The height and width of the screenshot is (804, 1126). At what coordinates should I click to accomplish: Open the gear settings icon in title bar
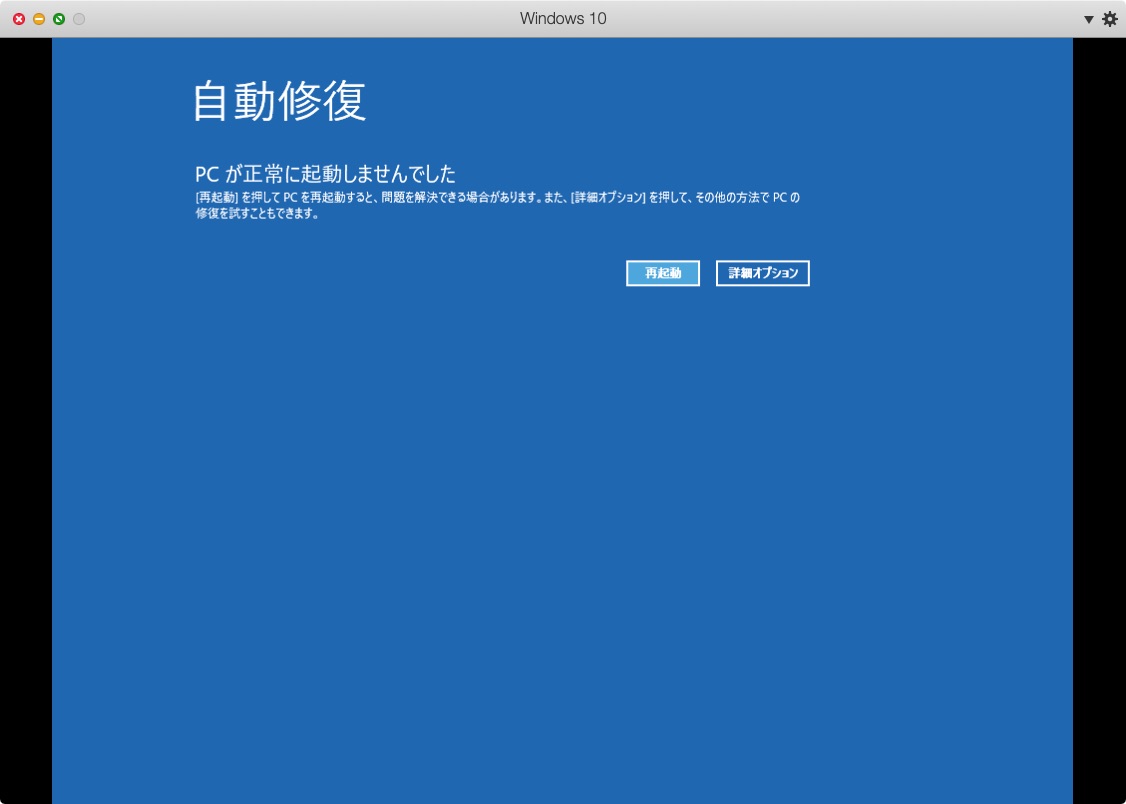point(1109,19)
